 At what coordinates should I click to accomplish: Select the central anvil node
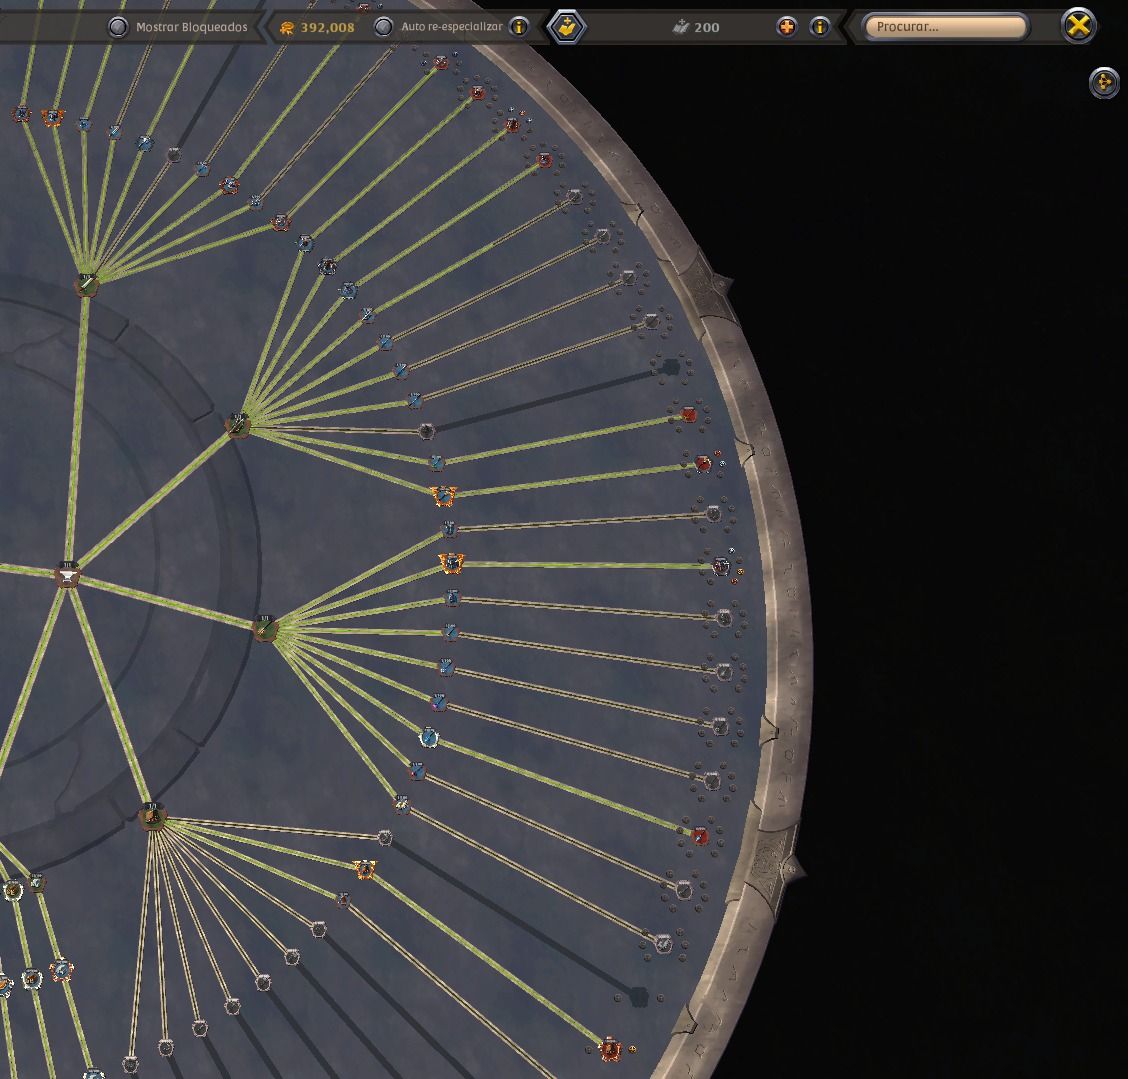pyautogui.click(x=67, y=575)
